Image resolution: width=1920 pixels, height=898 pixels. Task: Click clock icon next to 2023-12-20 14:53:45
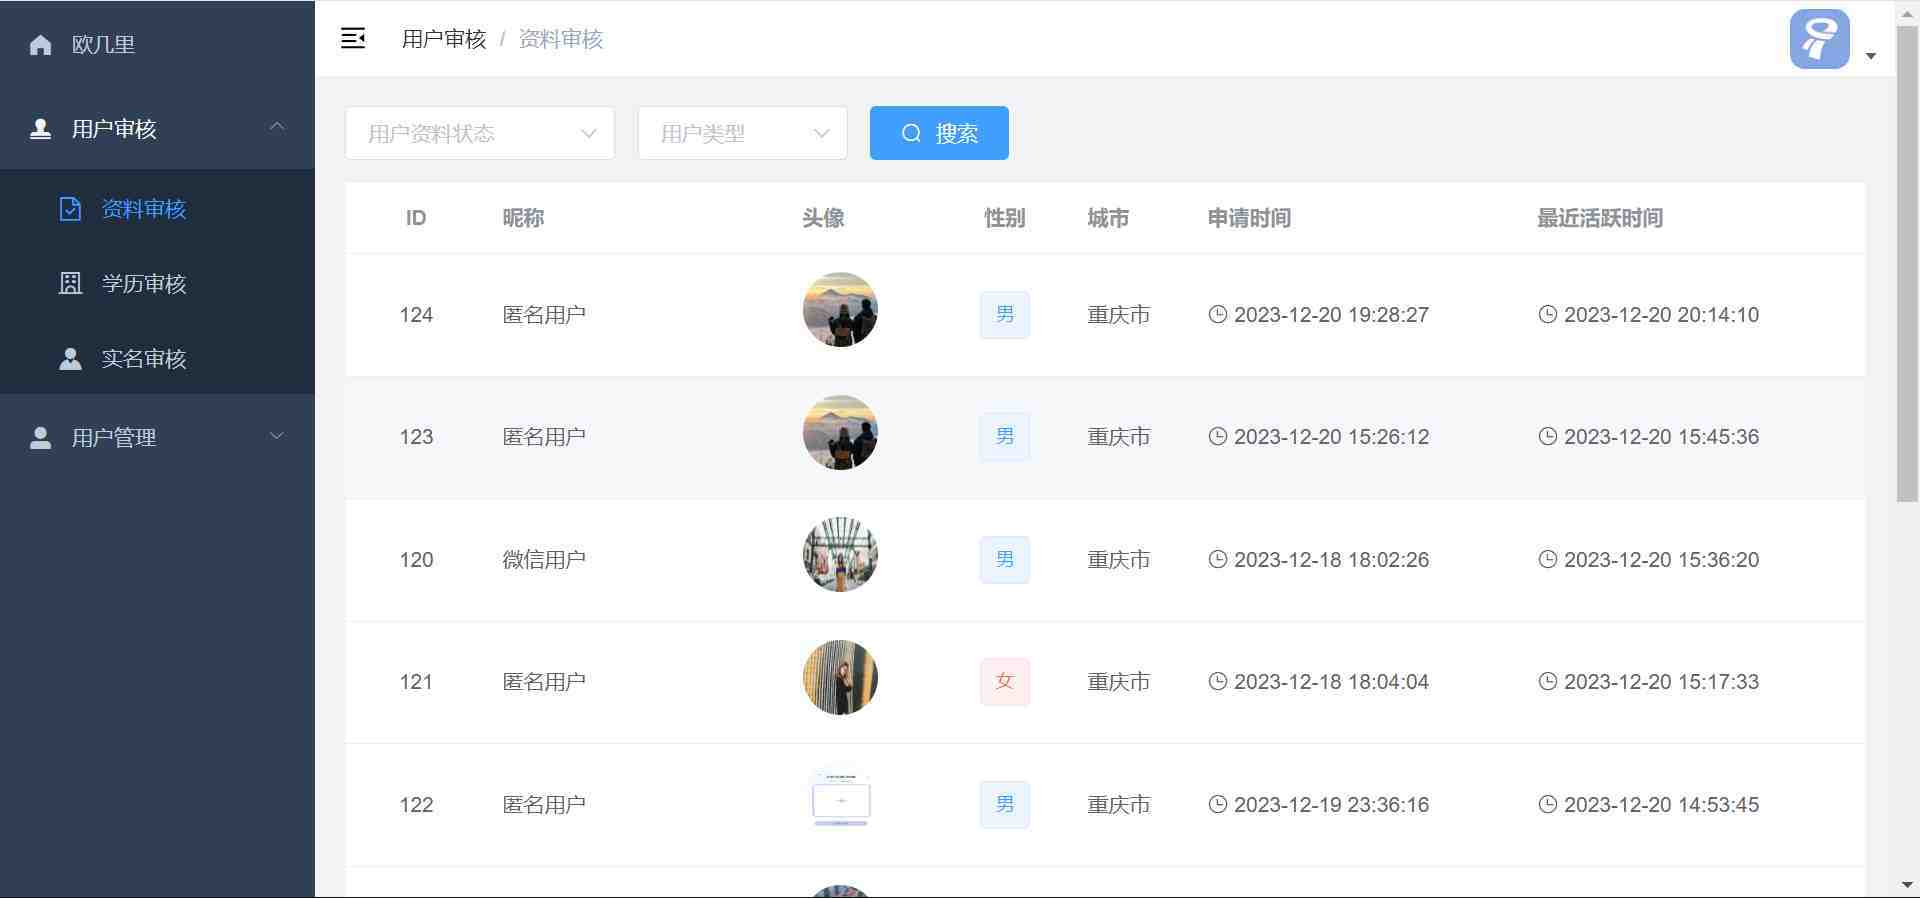pos(1547,804)
